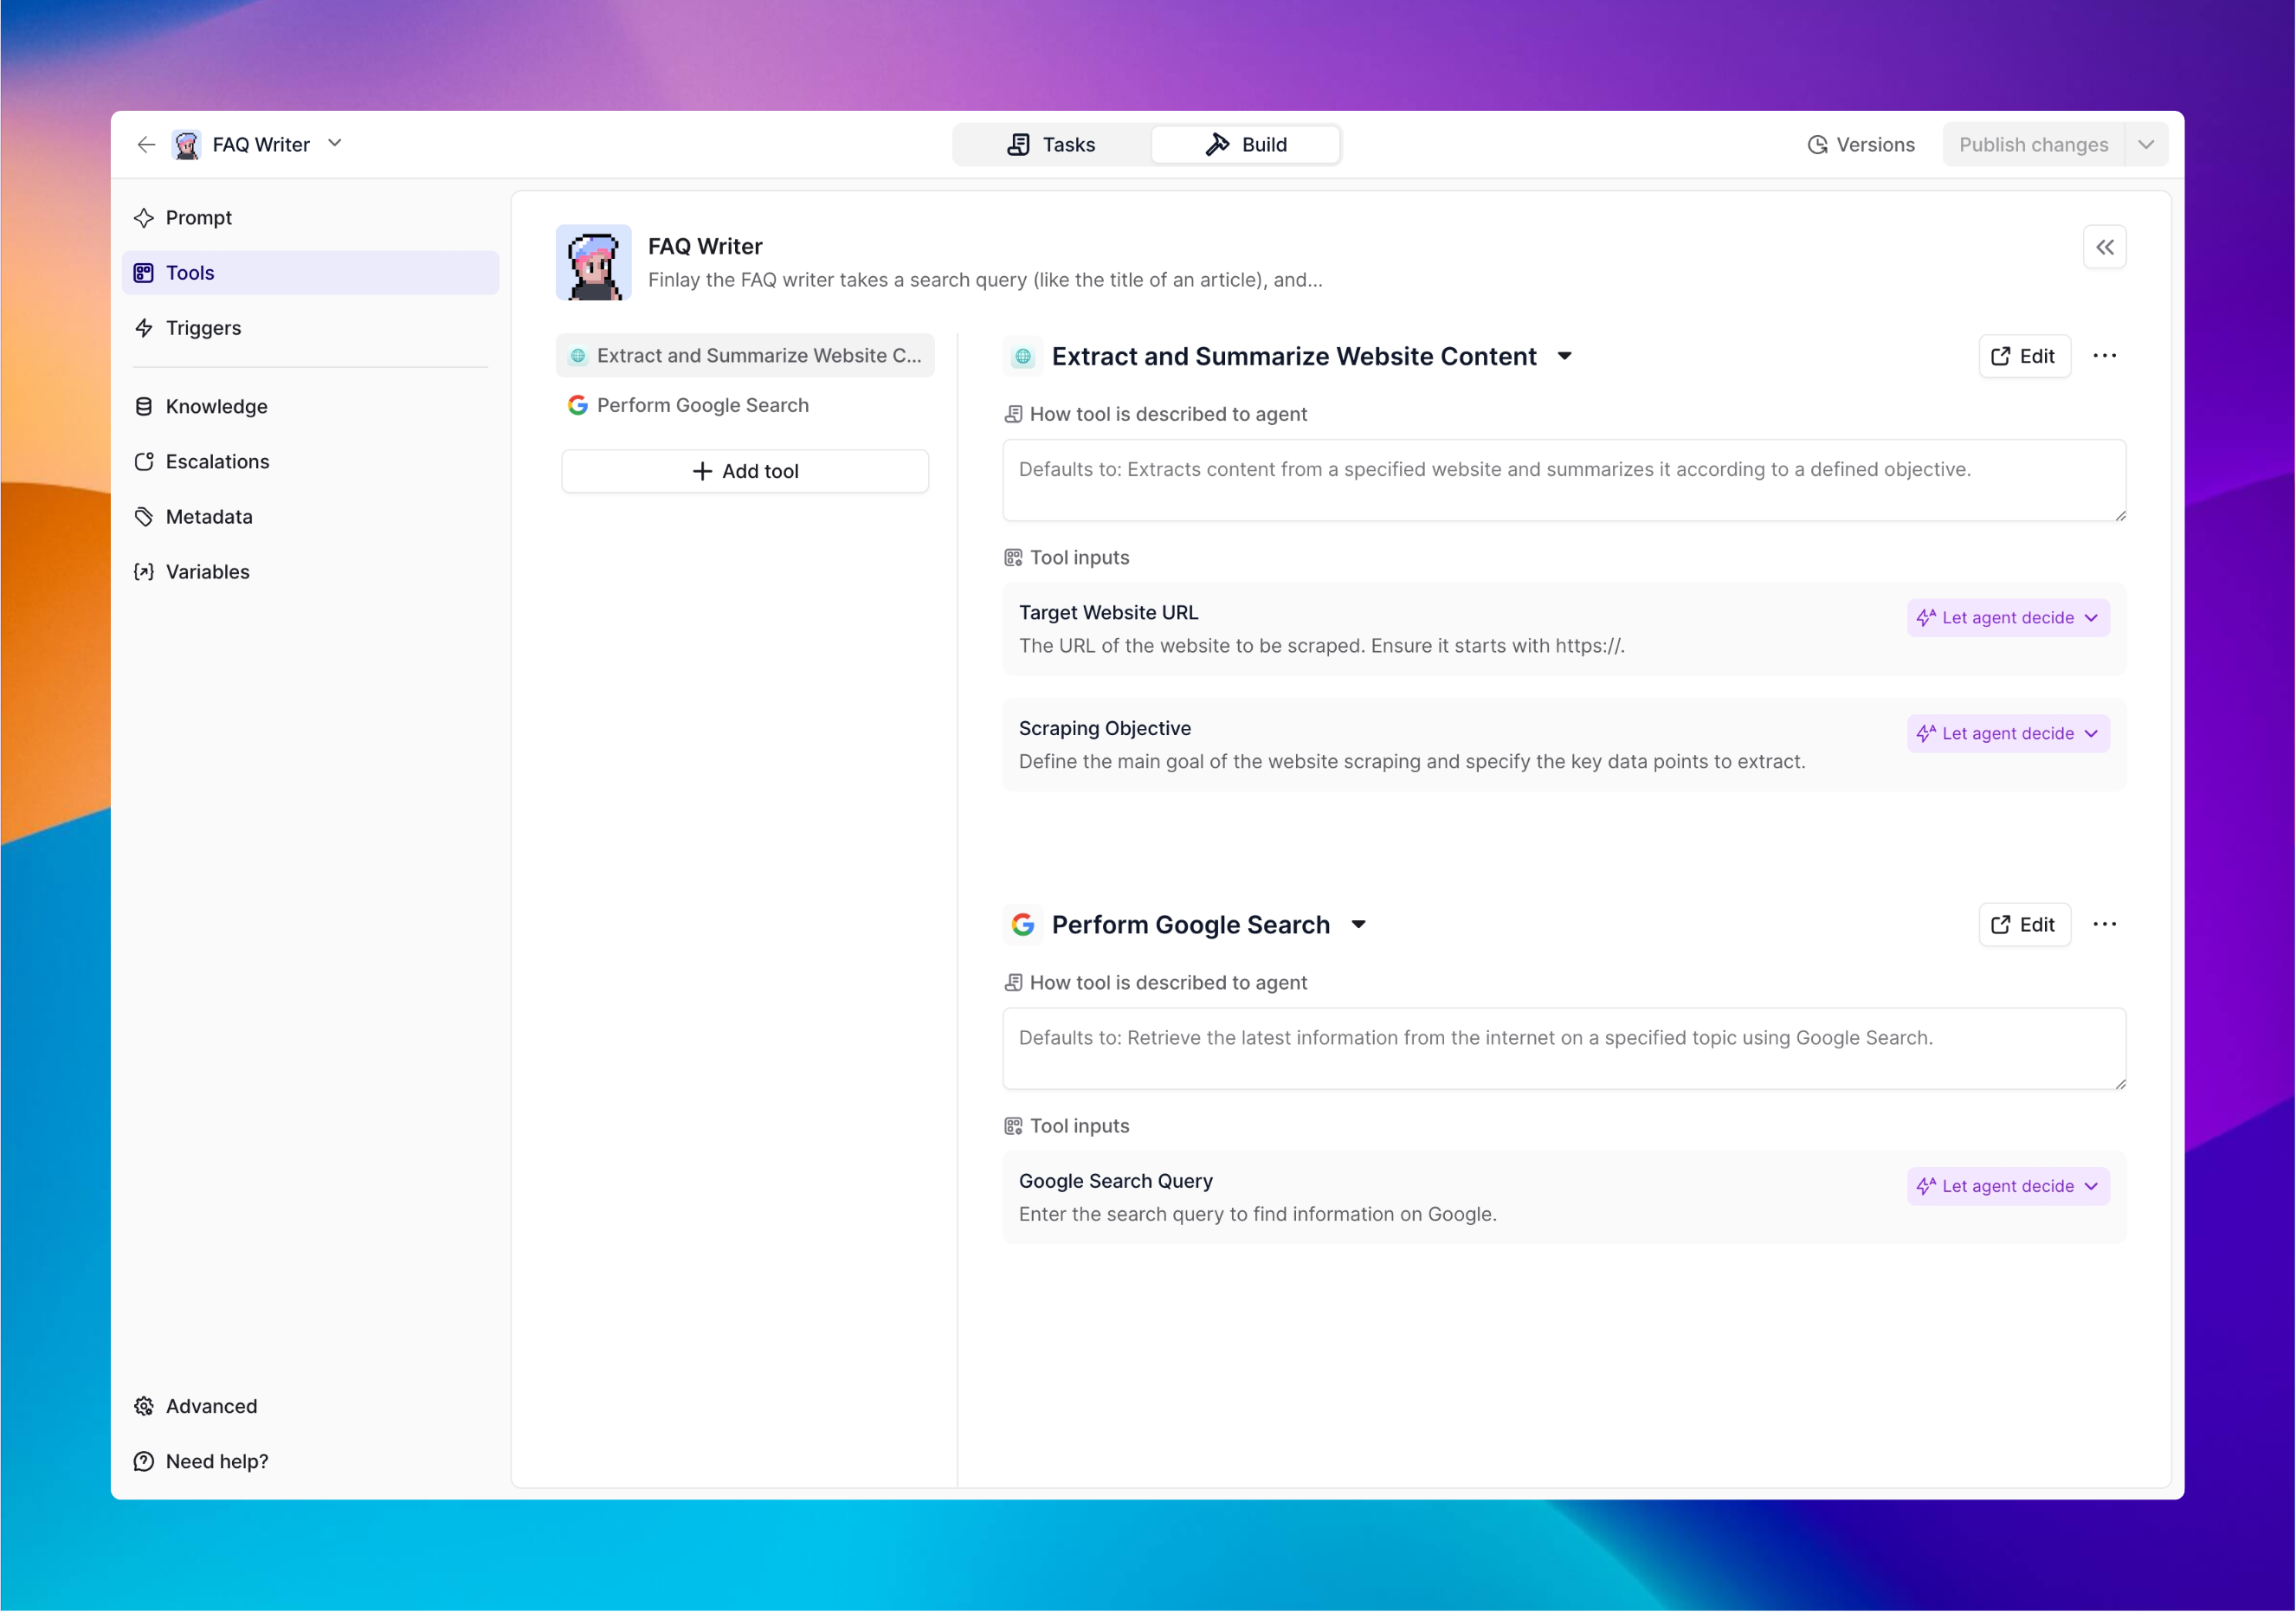Click the Scraping Objective label

click(x=1105, y=729)
